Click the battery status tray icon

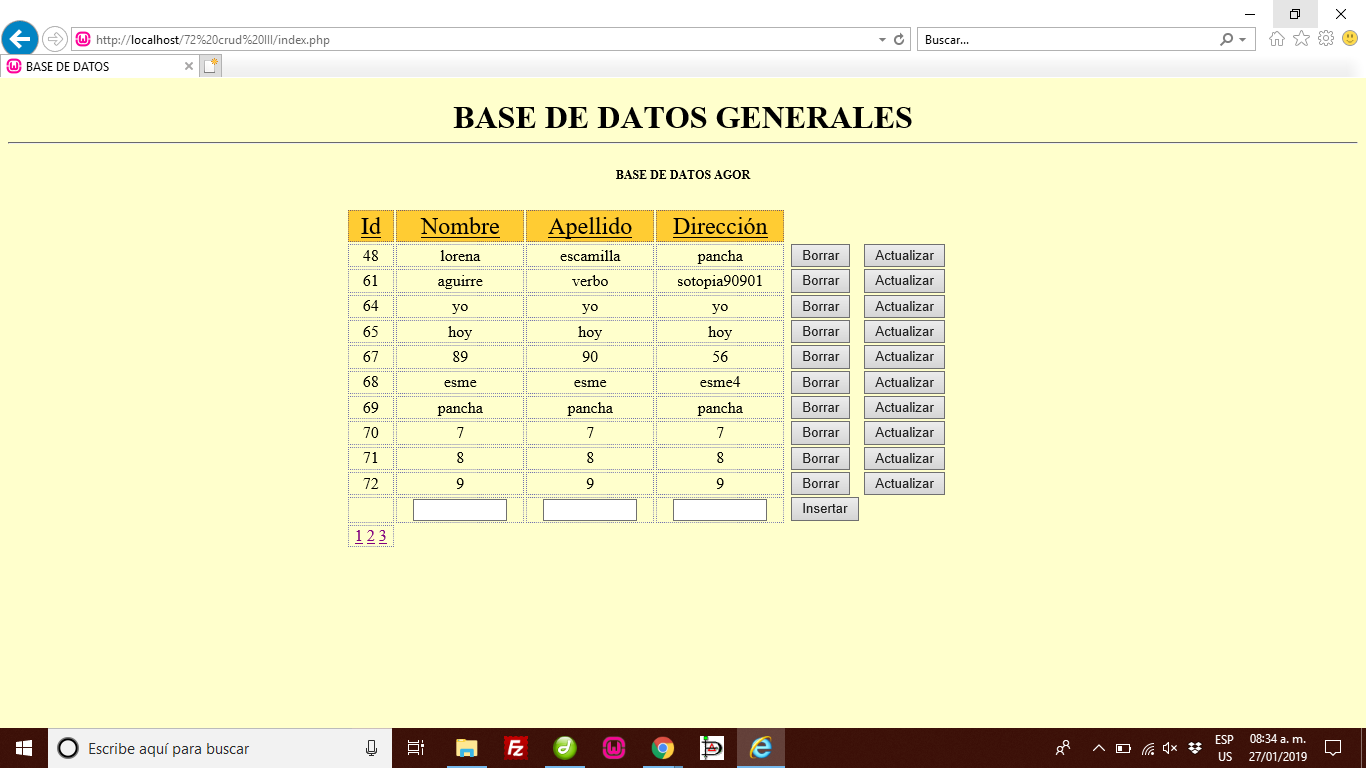click(1123, 748)
